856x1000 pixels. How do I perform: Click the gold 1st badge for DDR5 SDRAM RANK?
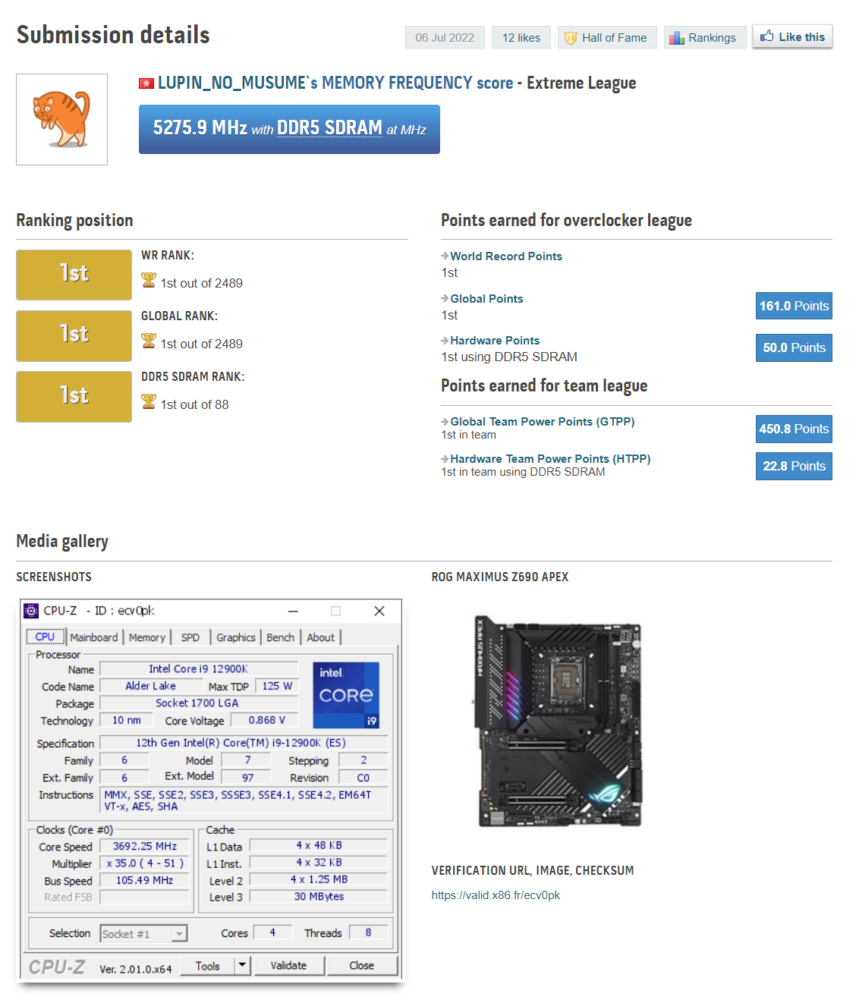point(74,396)
